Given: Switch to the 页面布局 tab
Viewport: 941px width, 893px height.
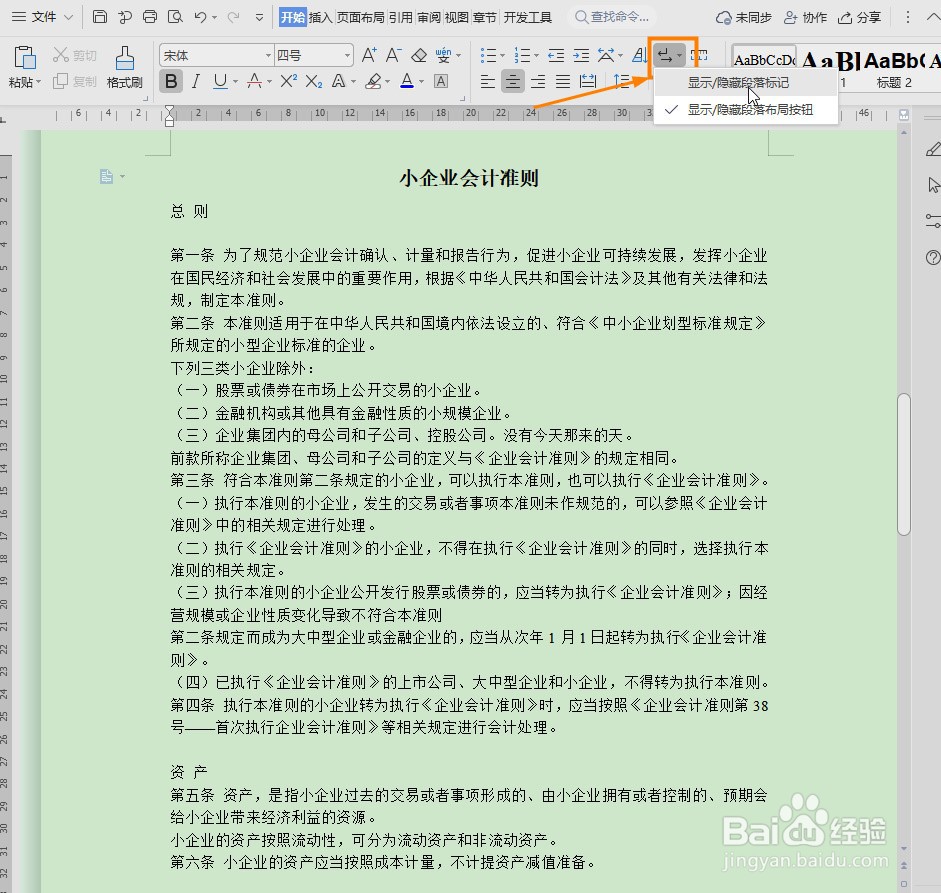Looking at the screenshot, I should click(360, 17).
